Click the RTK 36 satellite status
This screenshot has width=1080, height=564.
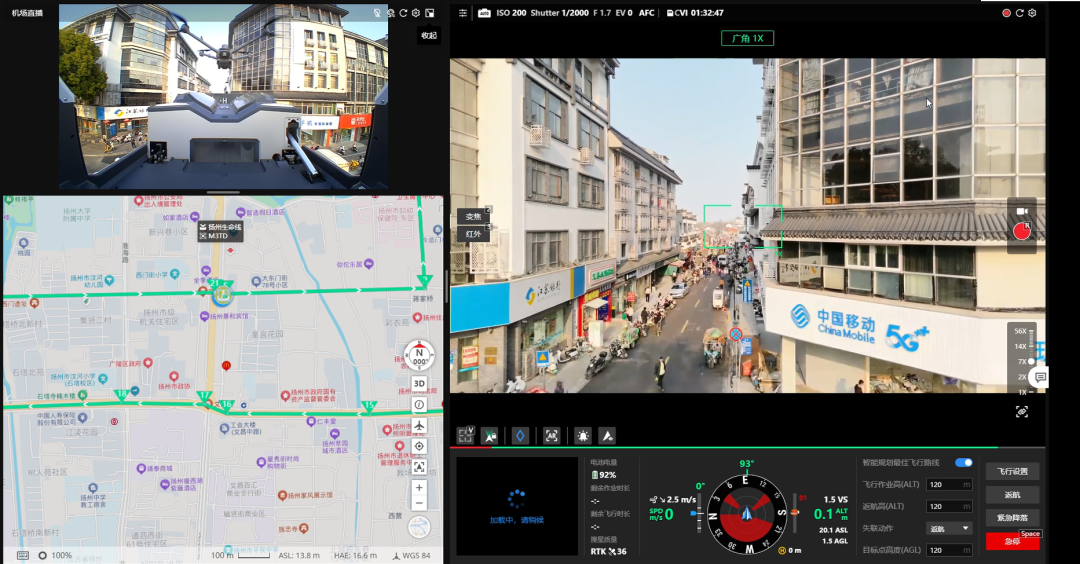[609, 552]
